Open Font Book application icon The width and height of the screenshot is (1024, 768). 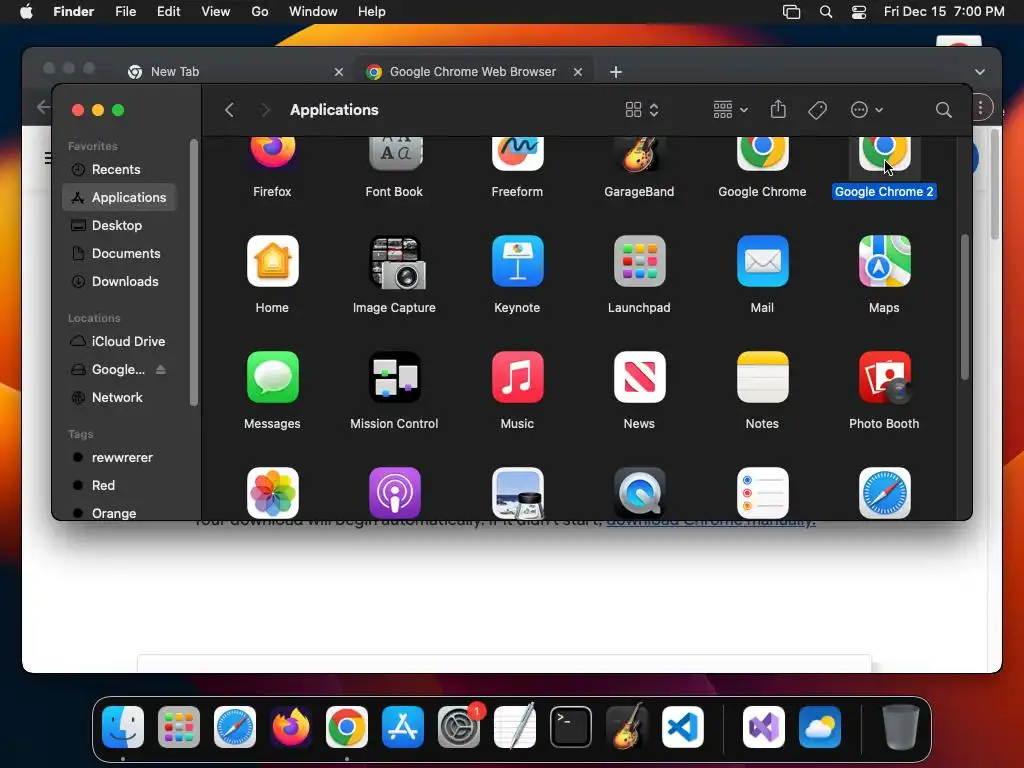(394, 154)
